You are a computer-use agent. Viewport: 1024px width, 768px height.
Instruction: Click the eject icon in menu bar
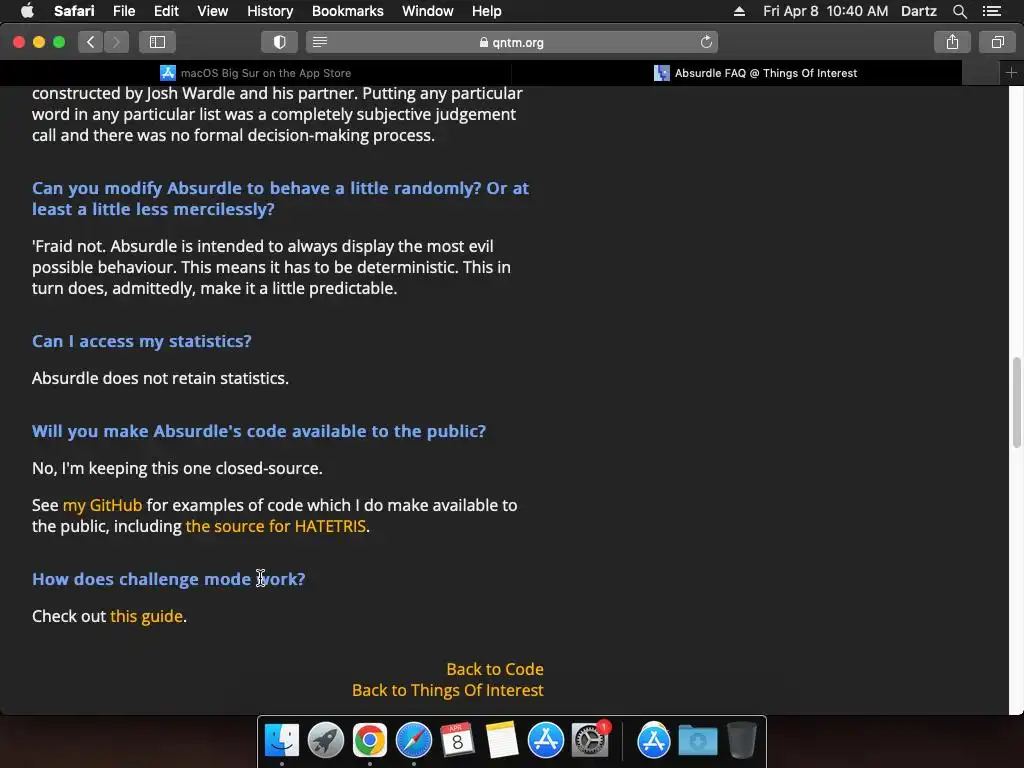[739, 11]
